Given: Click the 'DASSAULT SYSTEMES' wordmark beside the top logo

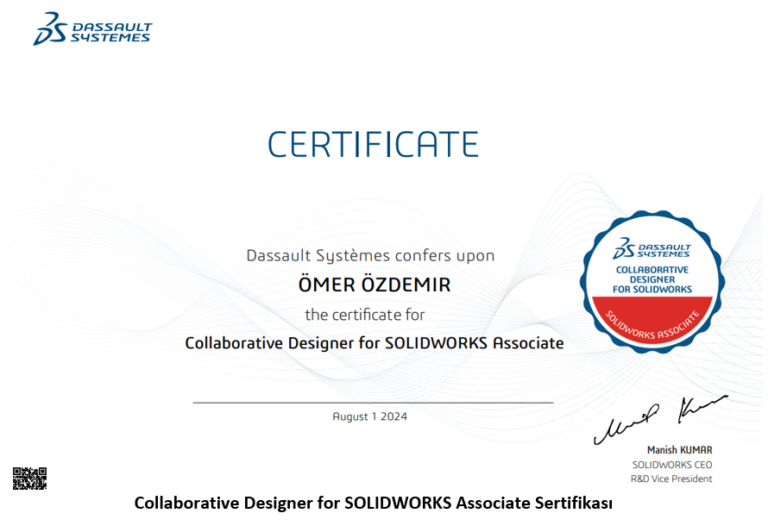Looking at the screenshot, I should point(110,32).
